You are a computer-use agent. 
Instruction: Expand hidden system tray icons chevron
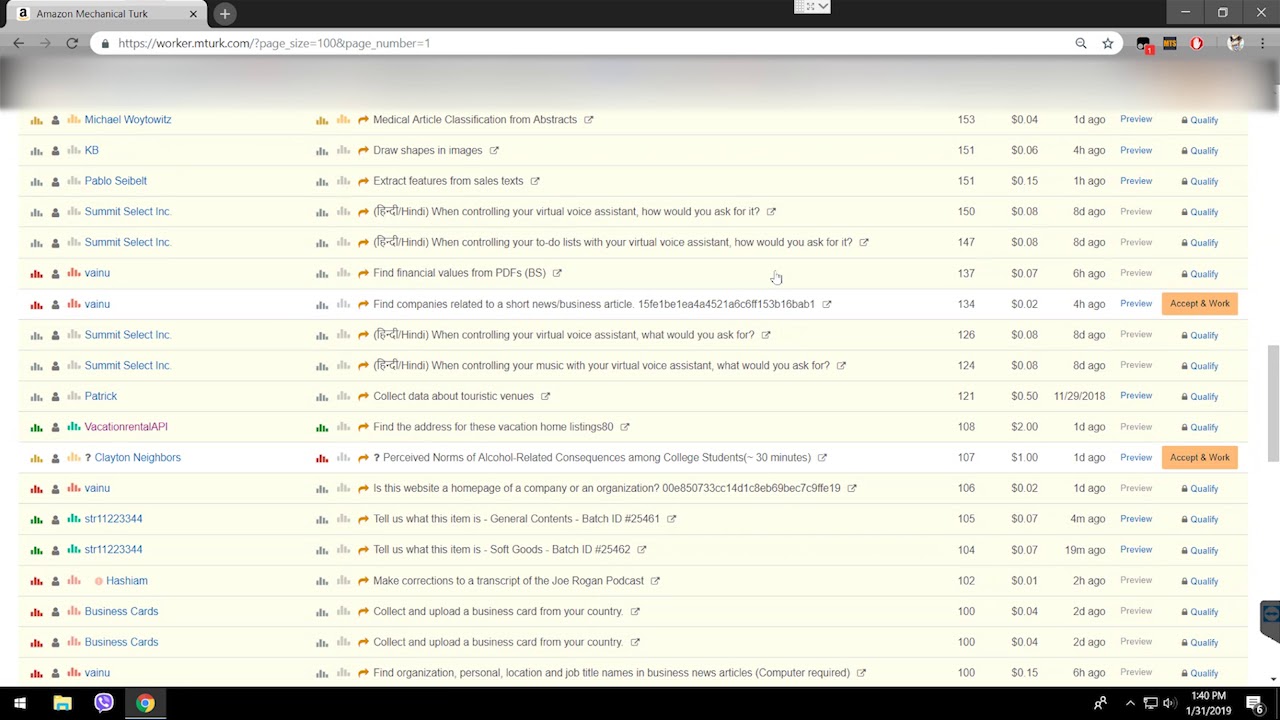(x=1130, y=703)
